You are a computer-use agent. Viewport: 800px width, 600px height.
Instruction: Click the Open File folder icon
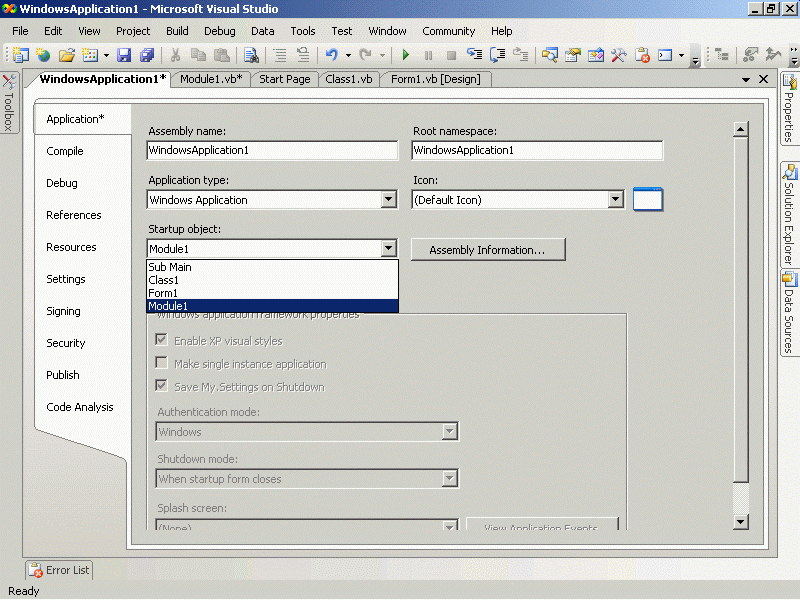point(66,56)
